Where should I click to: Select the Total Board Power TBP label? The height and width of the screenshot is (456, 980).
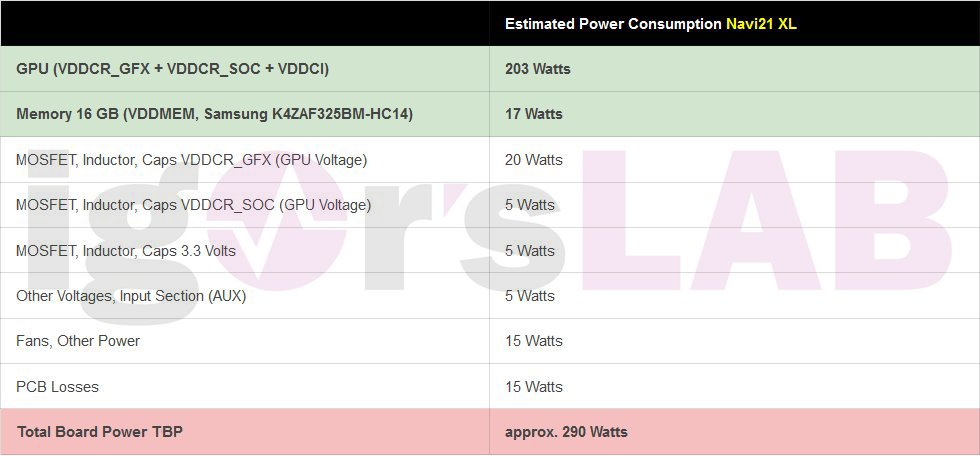tap(100, 432)
